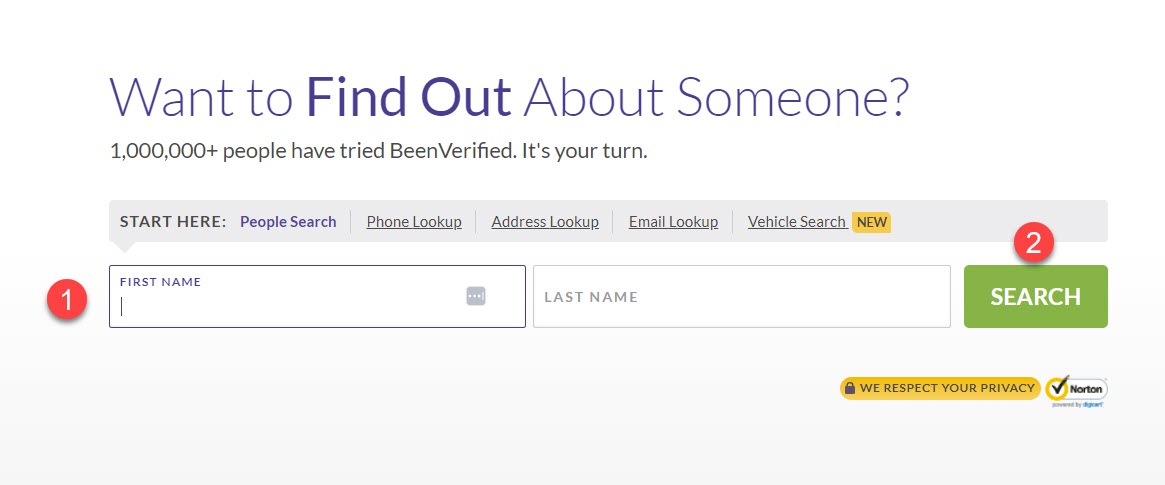Open the Address Lookup tab
This screenshot has height=485, width=1165.
[545, 221]
